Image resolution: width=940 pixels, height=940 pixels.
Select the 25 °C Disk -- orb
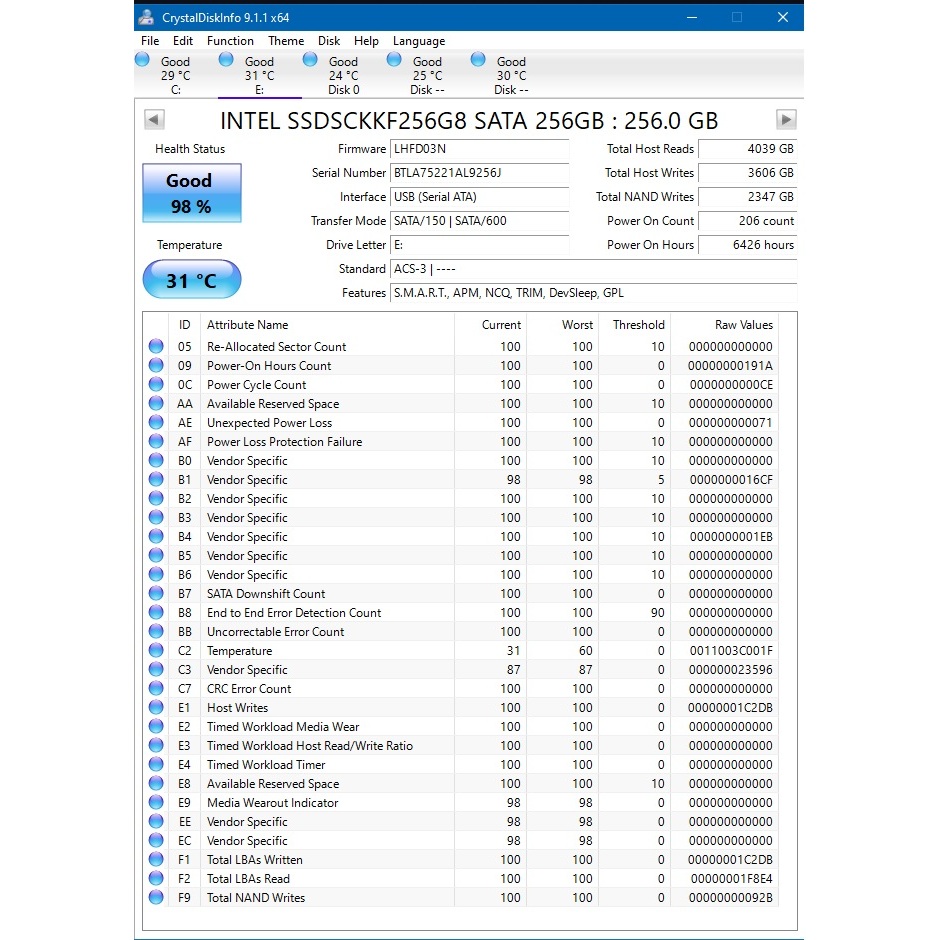pos(394,61)
